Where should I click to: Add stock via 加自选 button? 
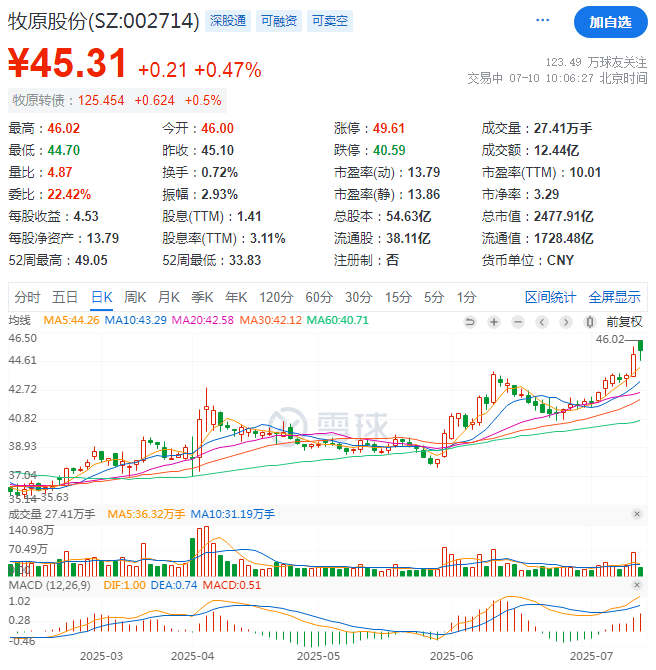610,22
